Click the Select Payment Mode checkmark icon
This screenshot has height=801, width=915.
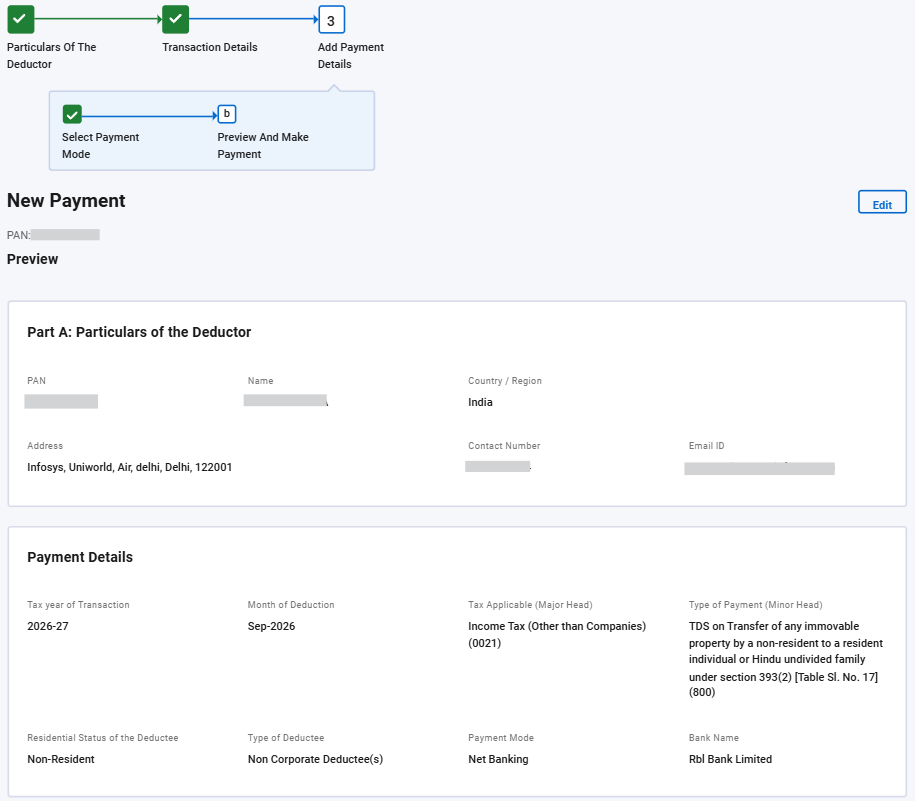(72, 114)
